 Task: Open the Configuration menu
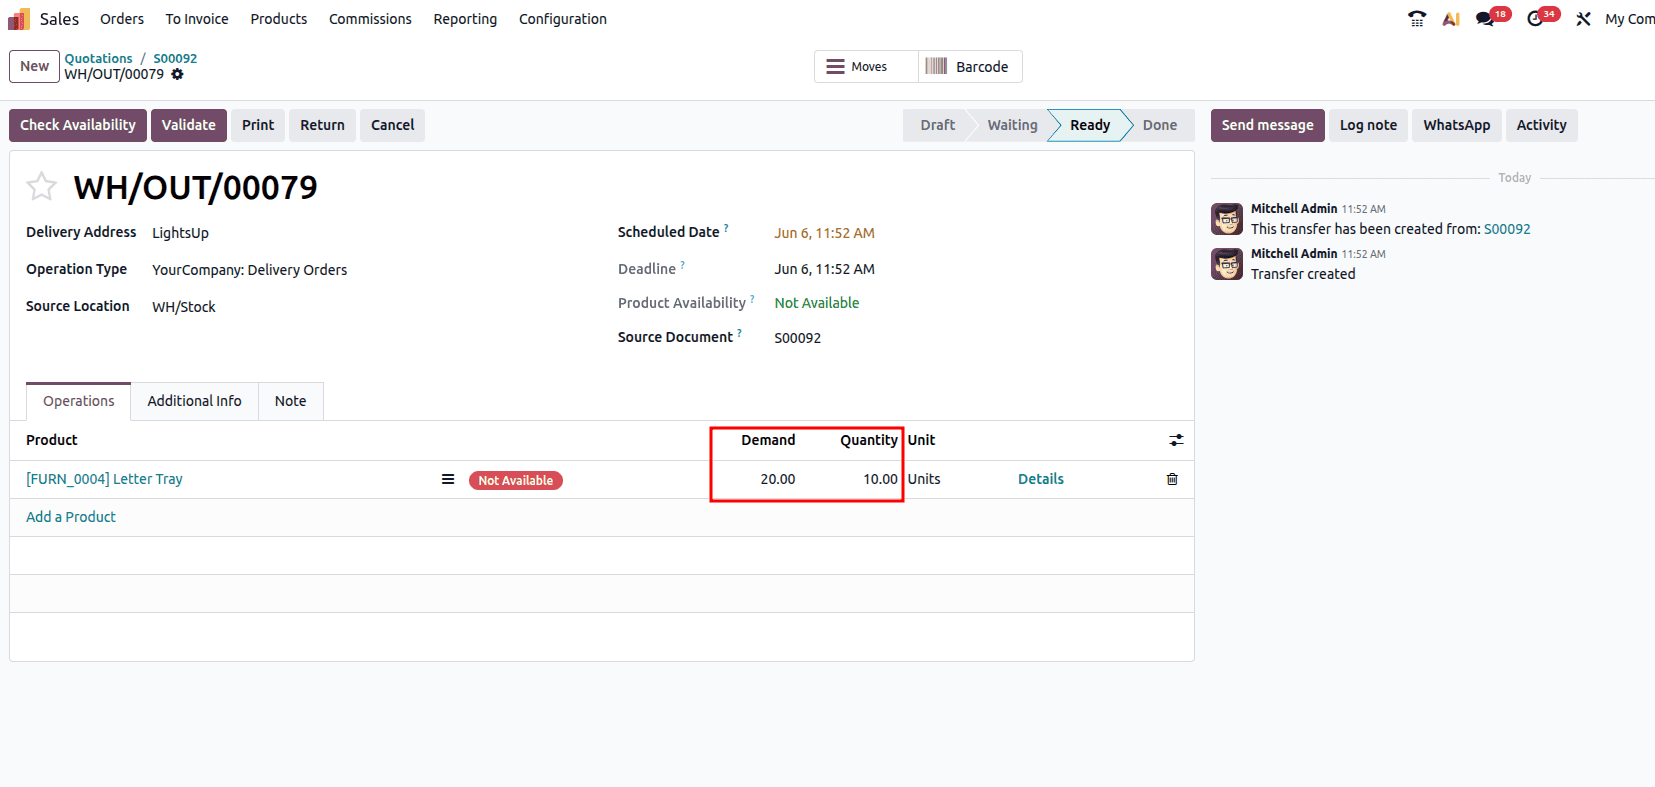pos(563,19)
